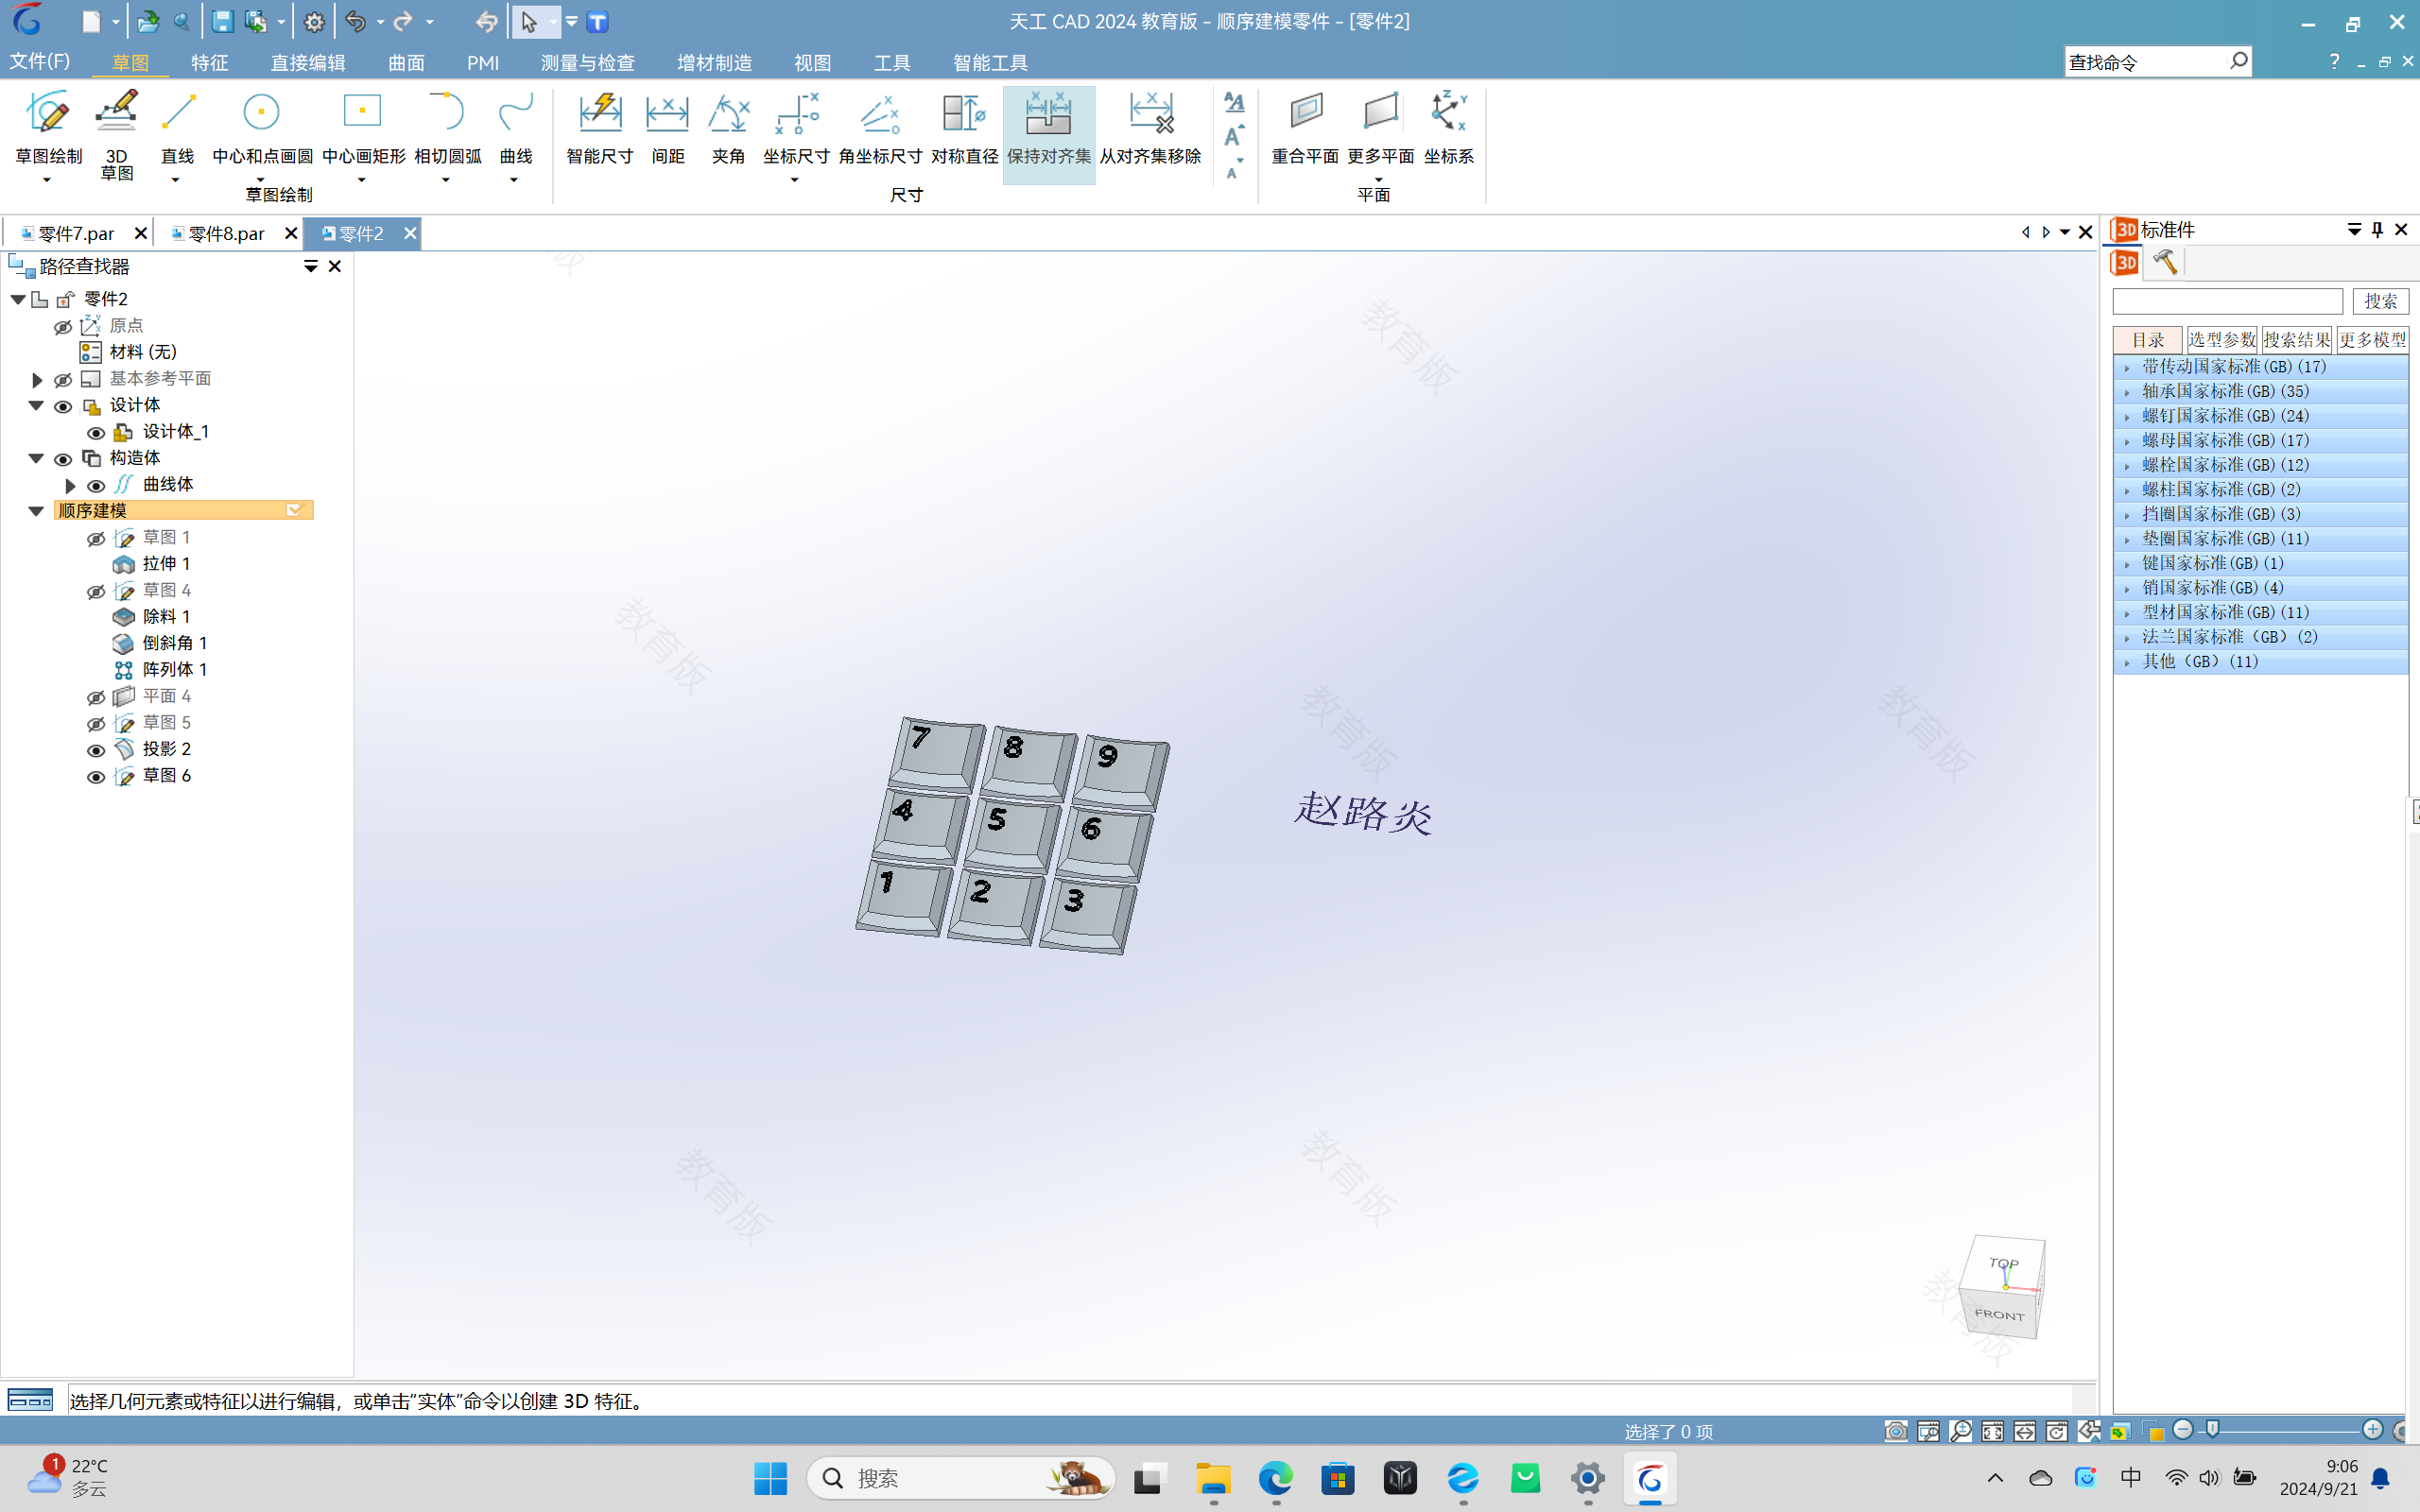Viewport: 2420px width, 1512px height.
Task: Open the settings gear in quick access toolbar
Action: coord(314,22)
